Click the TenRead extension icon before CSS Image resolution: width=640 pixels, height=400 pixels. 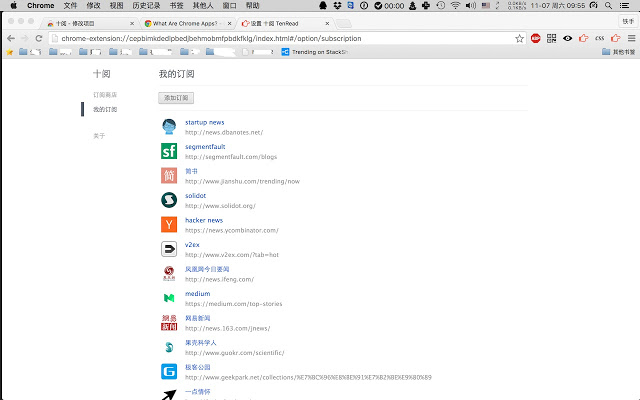click(583, 38)
